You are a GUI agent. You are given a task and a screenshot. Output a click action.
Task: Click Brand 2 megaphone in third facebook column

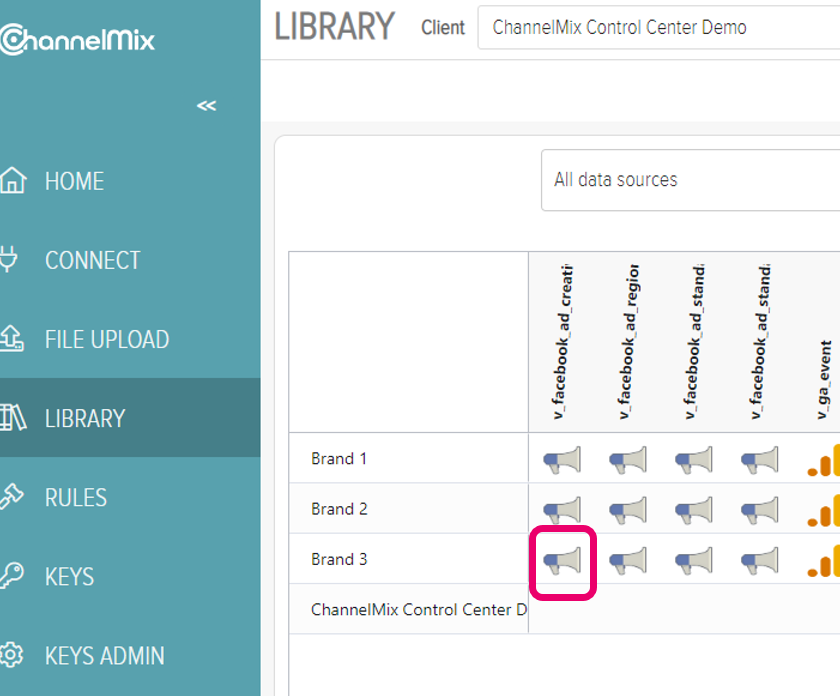(x=694, y=510)
